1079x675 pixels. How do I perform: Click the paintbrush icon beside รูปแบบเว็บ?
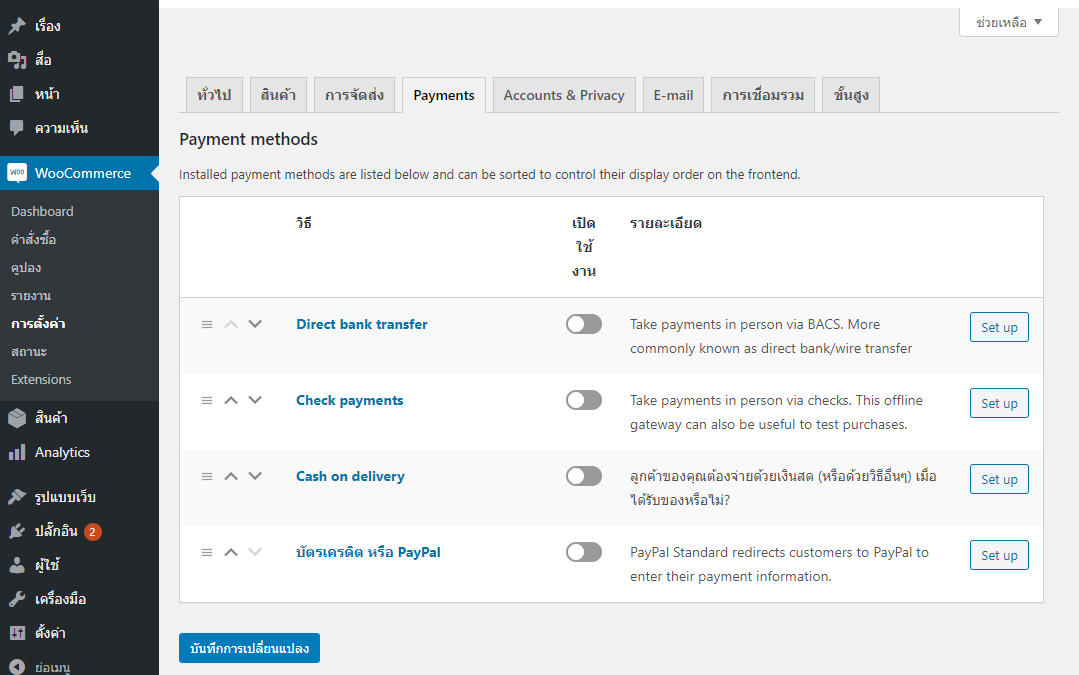tap(17, 497)
